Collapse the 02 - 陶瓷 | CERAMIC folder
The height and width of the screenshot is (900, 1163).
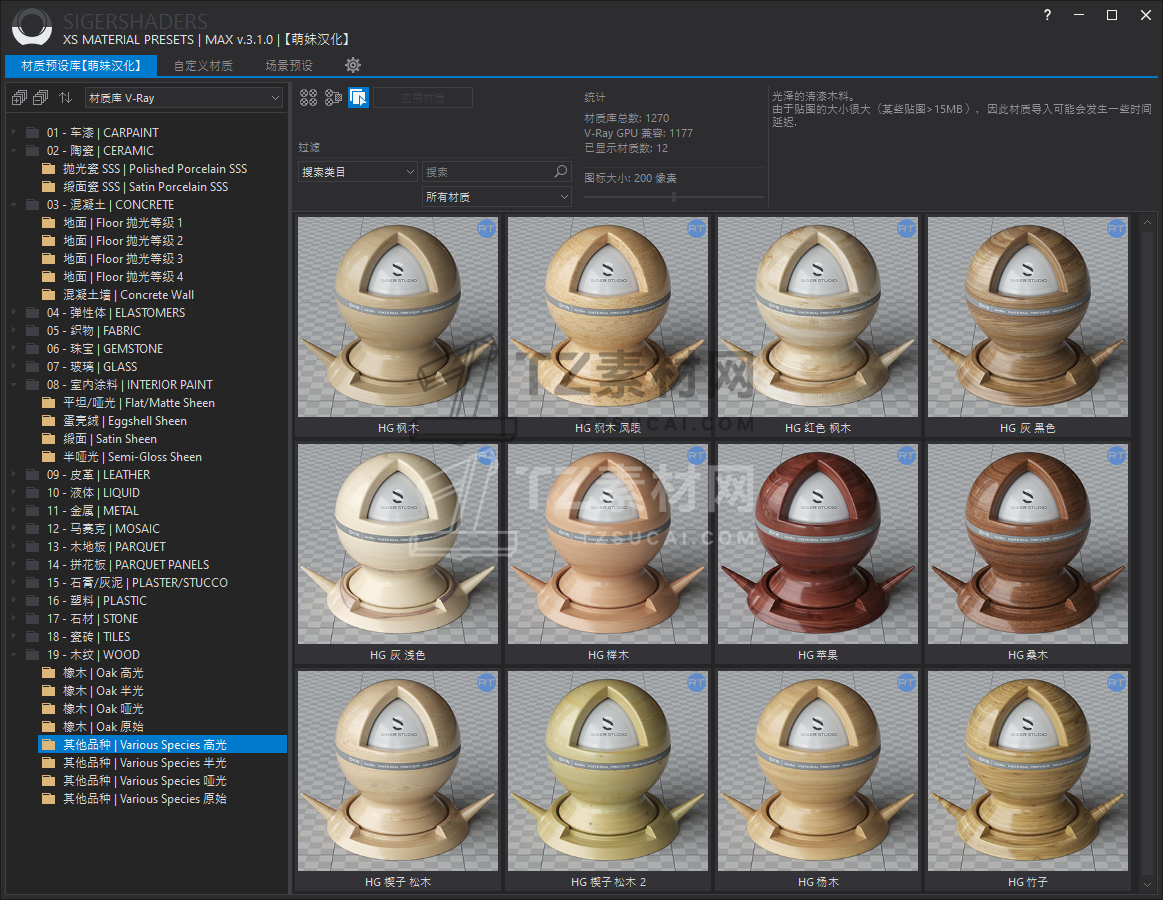tap(13, 151)
